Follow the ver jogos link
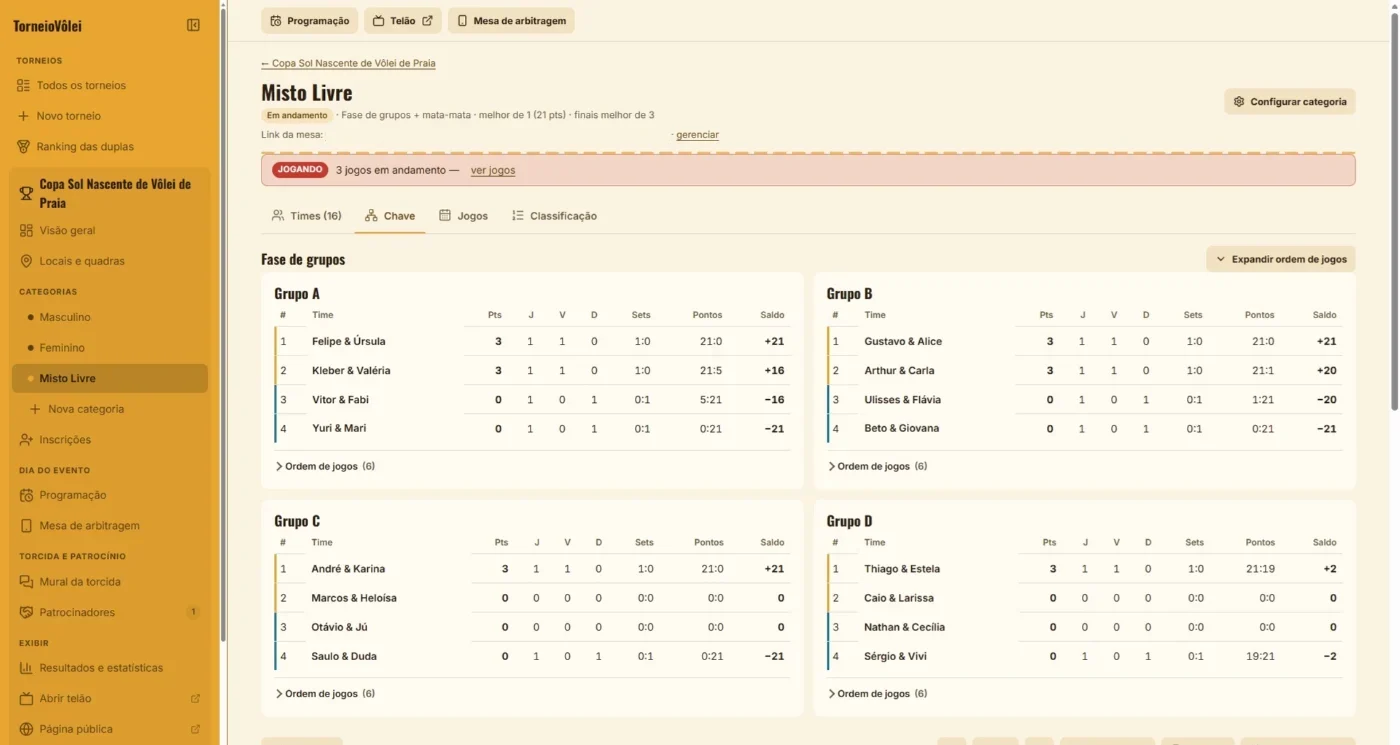 [493, 170]
